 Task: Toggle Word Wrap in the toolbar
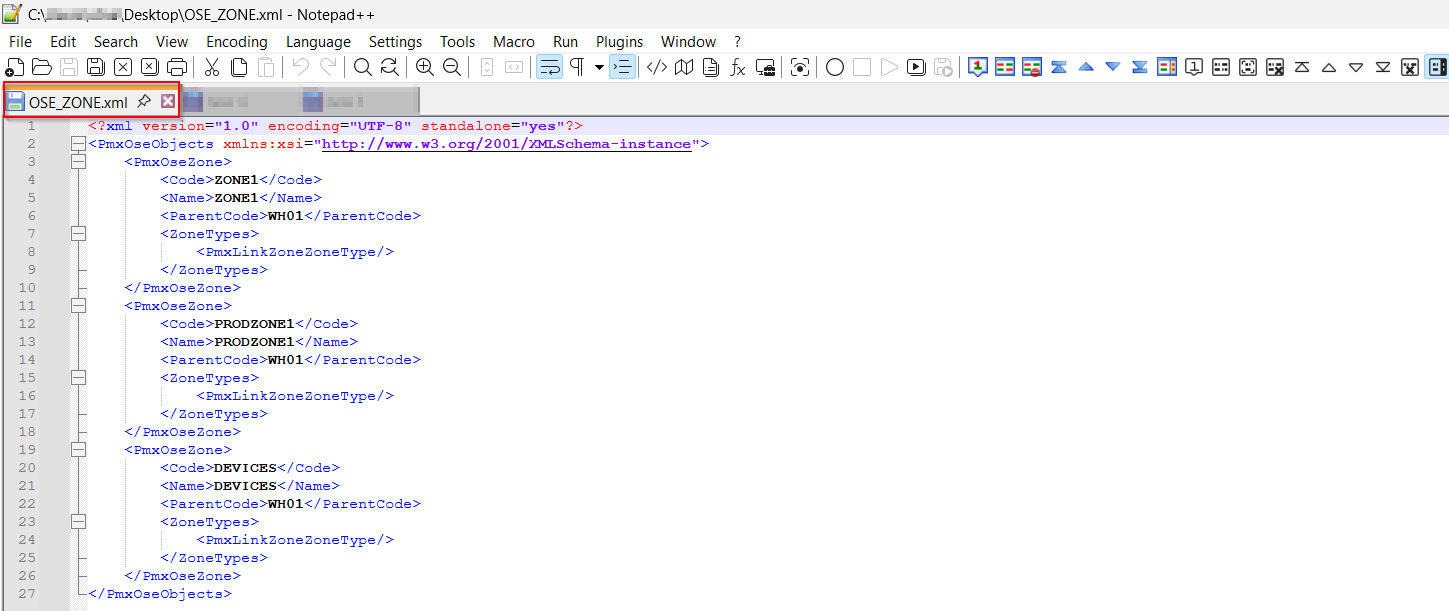(x=549, y=67)
